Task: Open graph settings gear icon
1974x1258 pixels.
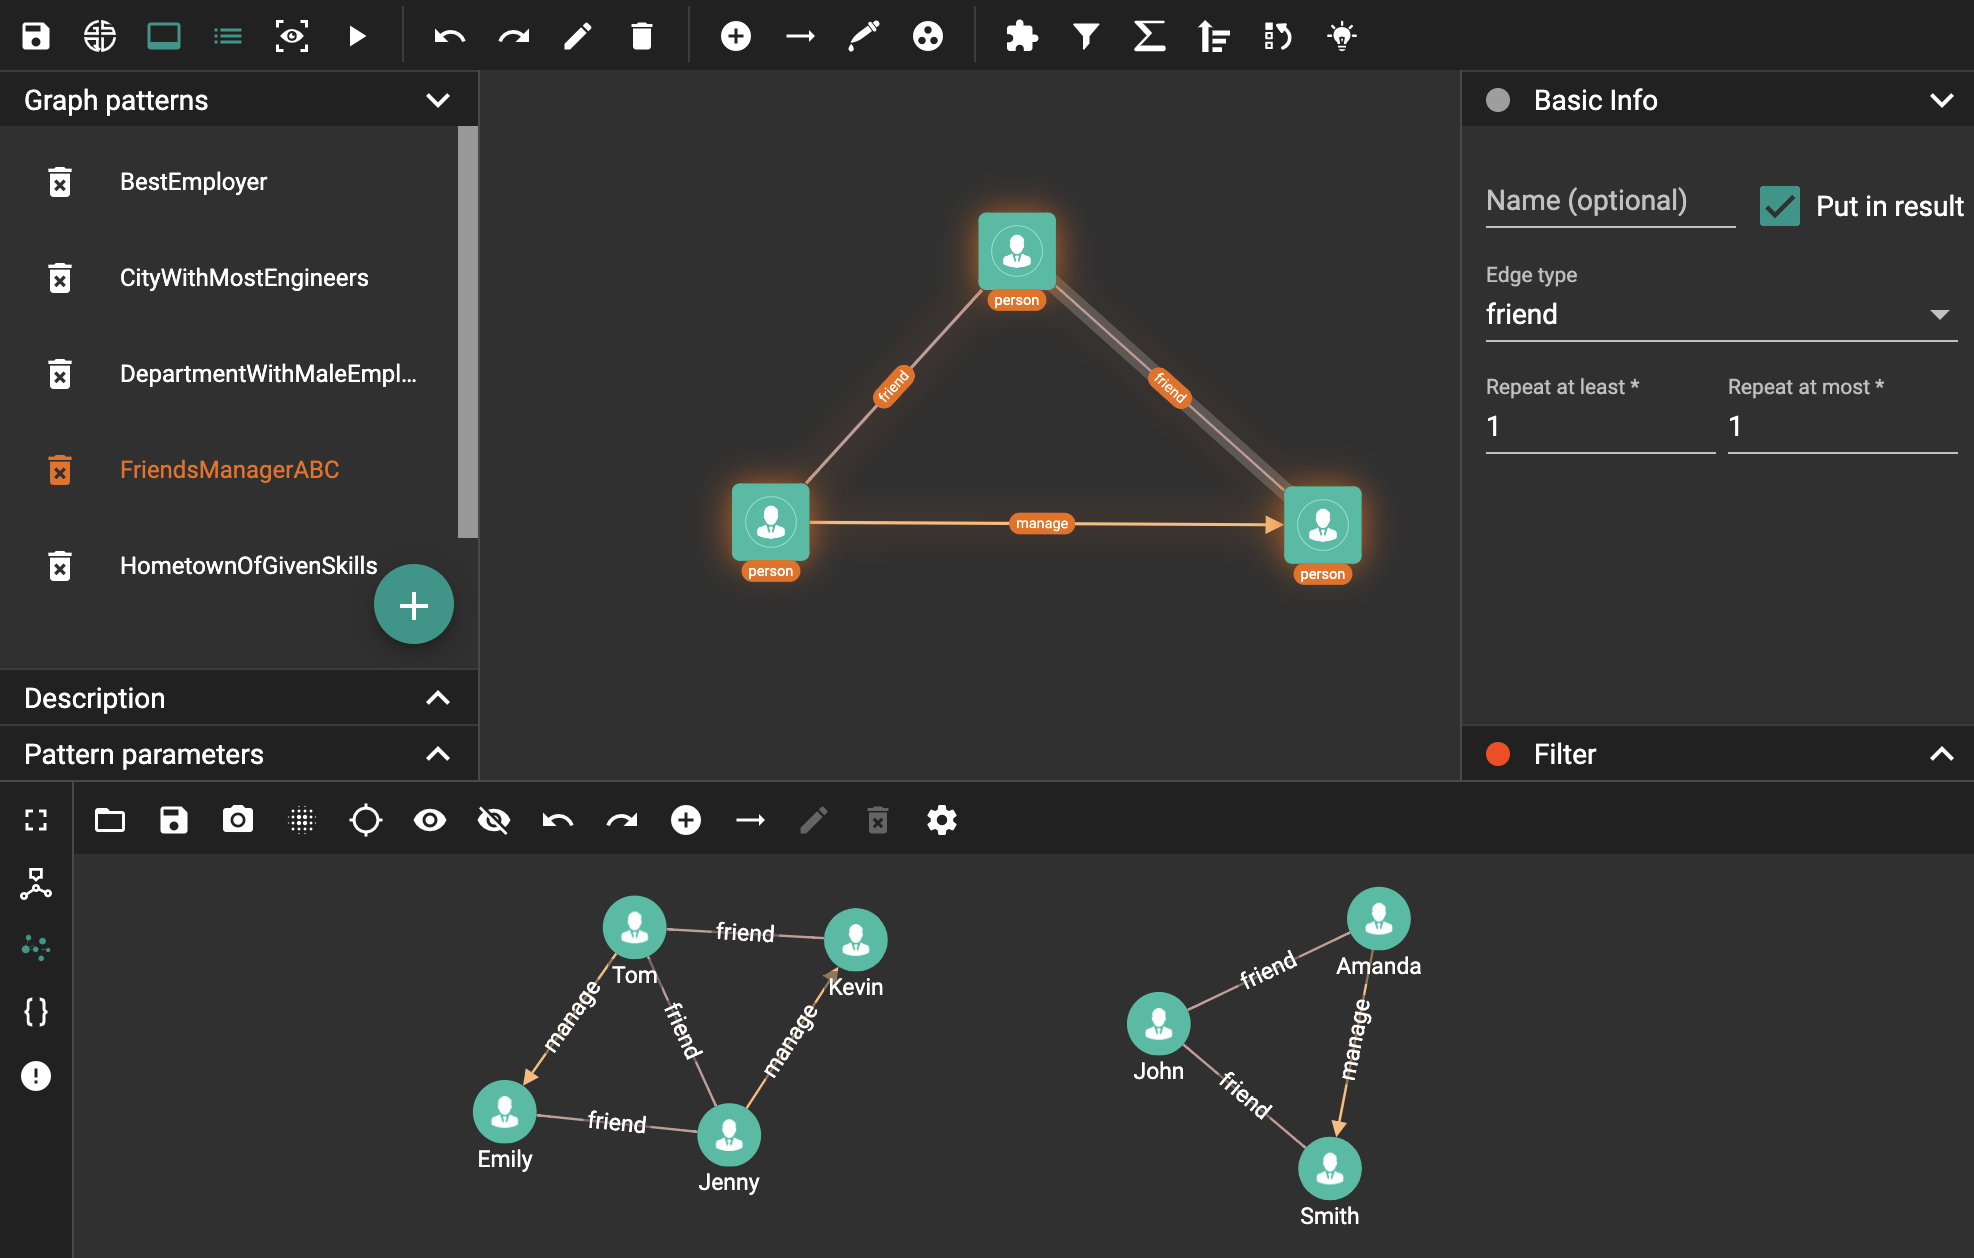Action: pyautogui.click(x=941, y=820)
